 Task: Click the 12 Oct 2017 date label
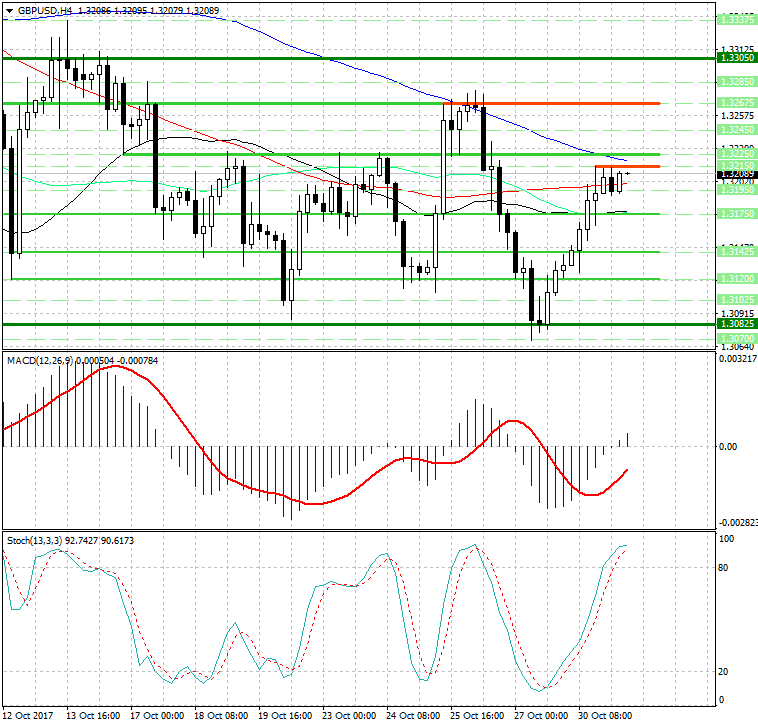[x=28, y=715]
